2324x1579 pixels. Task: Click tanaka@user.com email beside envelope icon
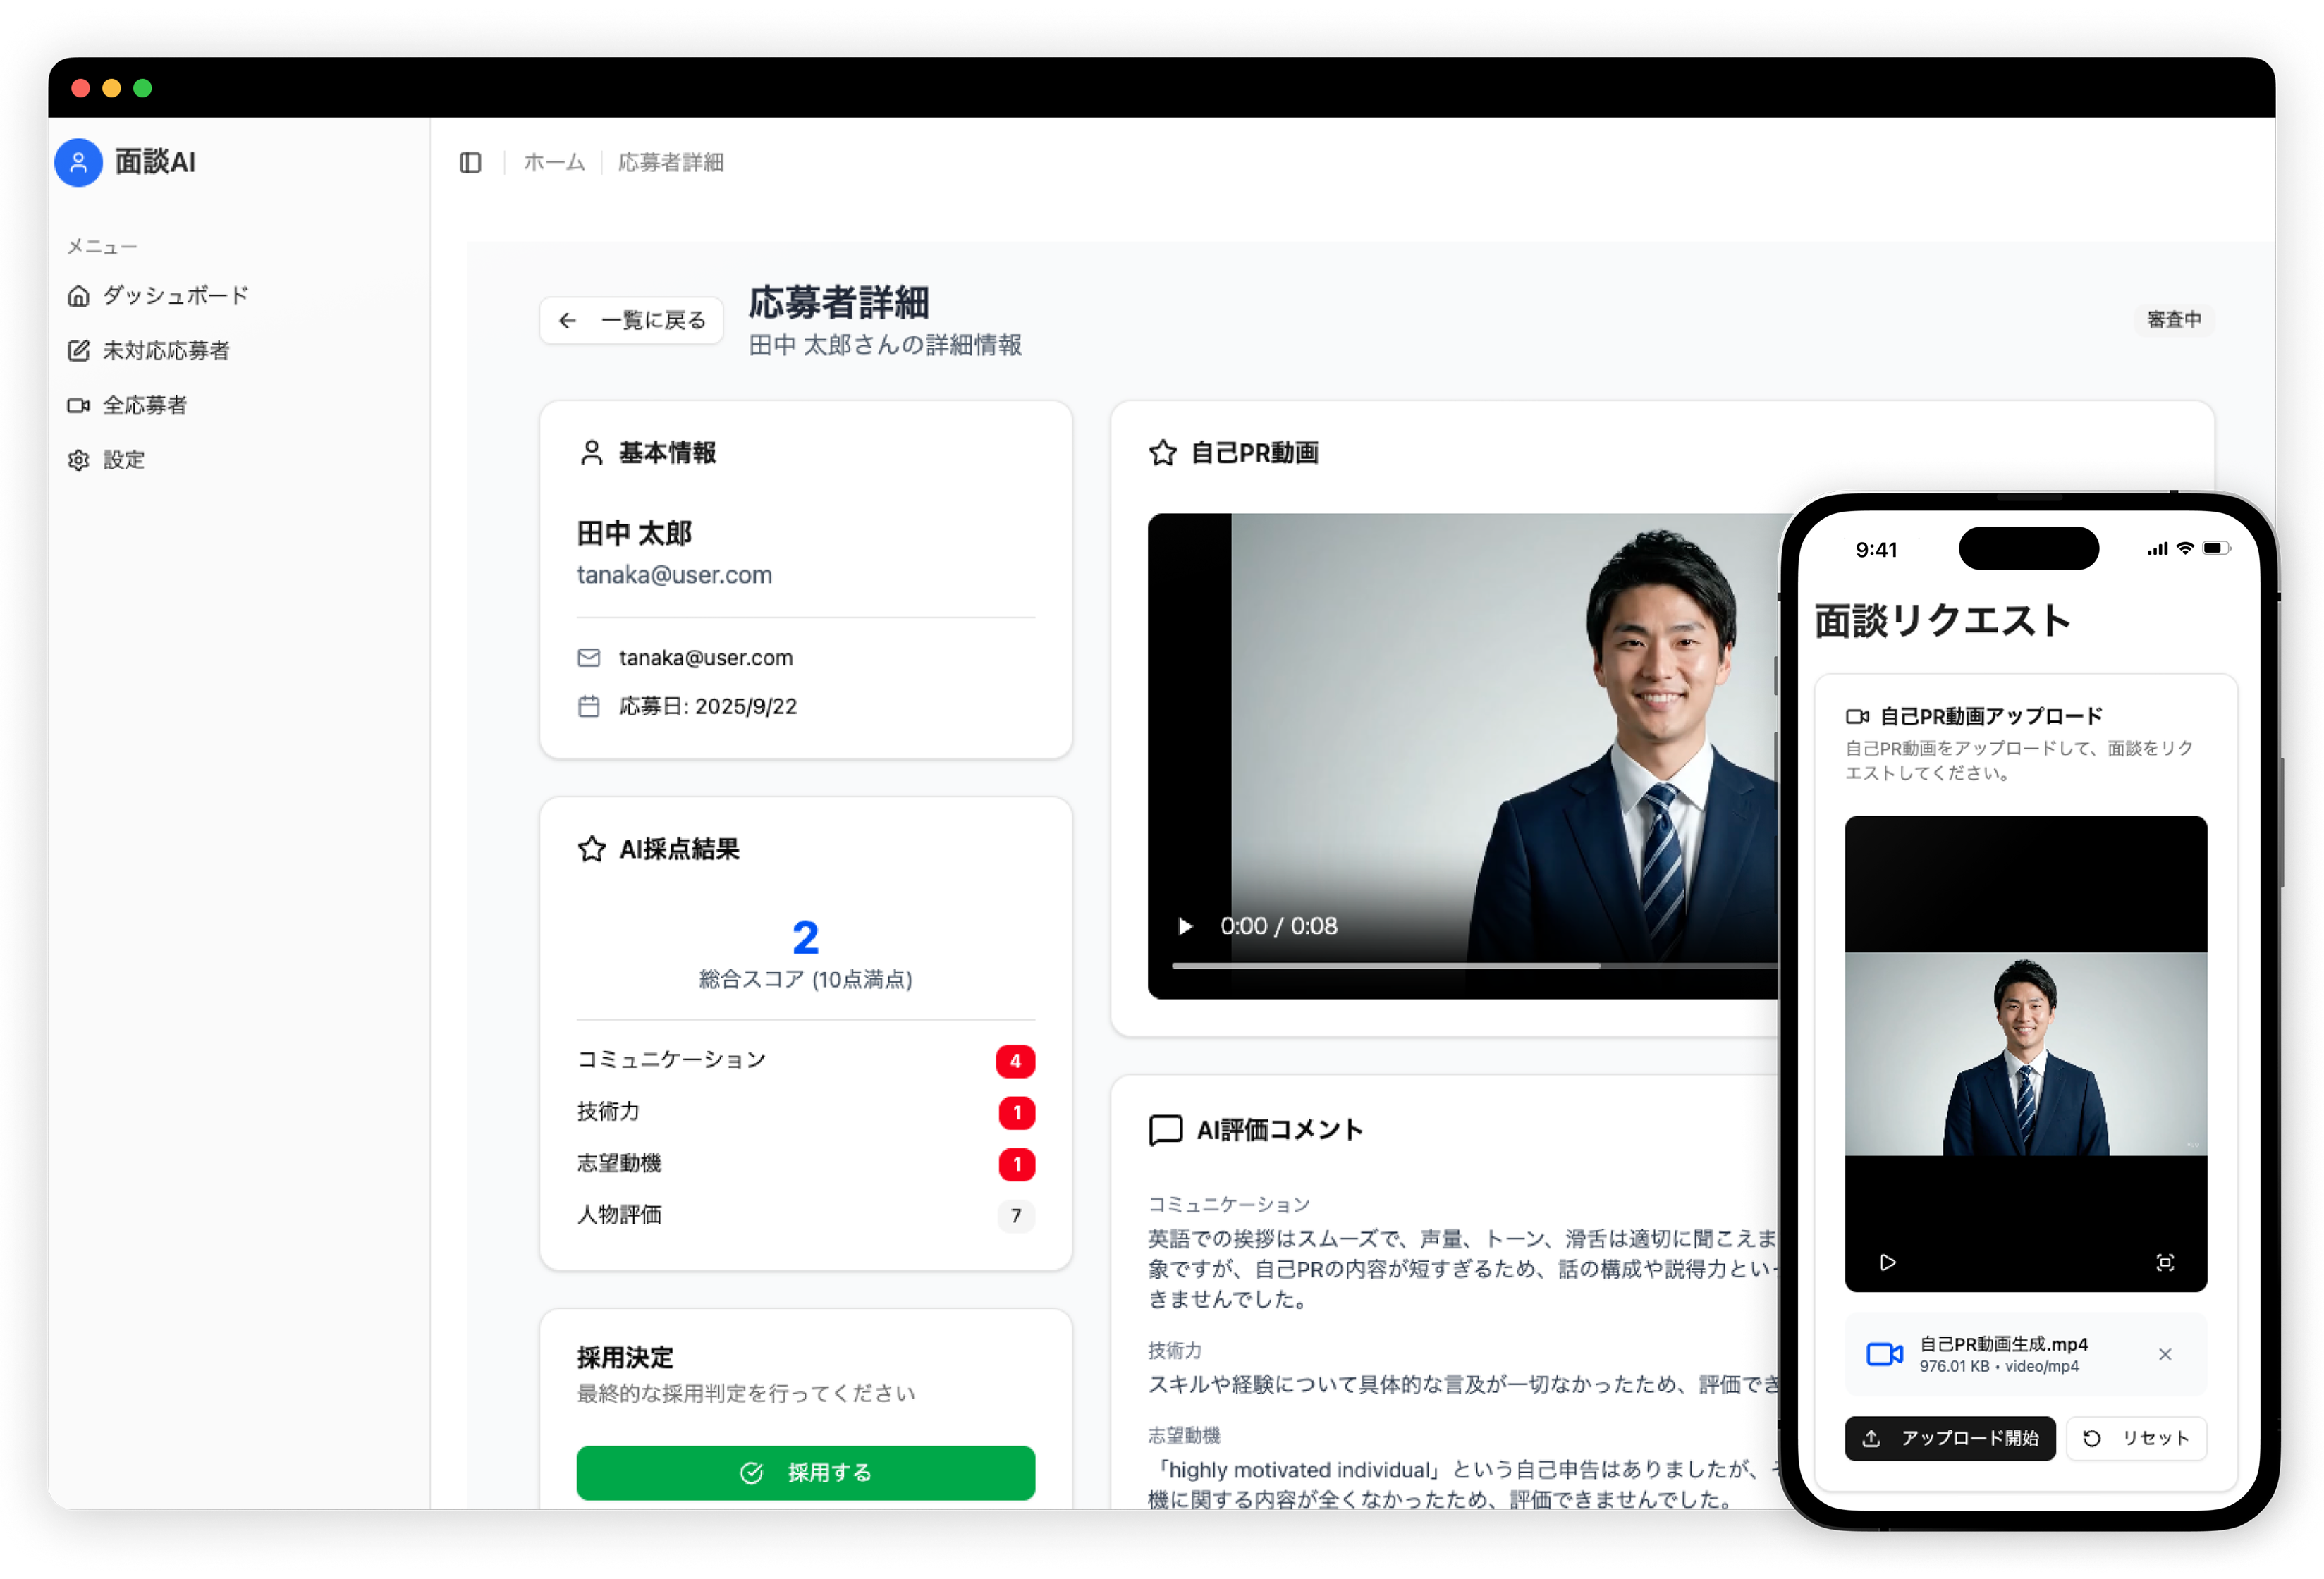(705, 658)
